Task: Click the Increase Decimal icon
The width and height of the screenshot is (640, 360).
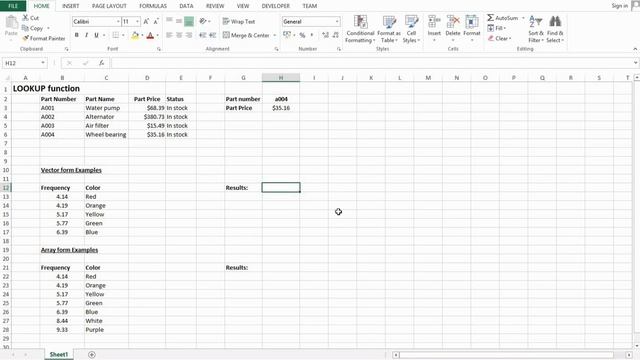Action: 325,36
